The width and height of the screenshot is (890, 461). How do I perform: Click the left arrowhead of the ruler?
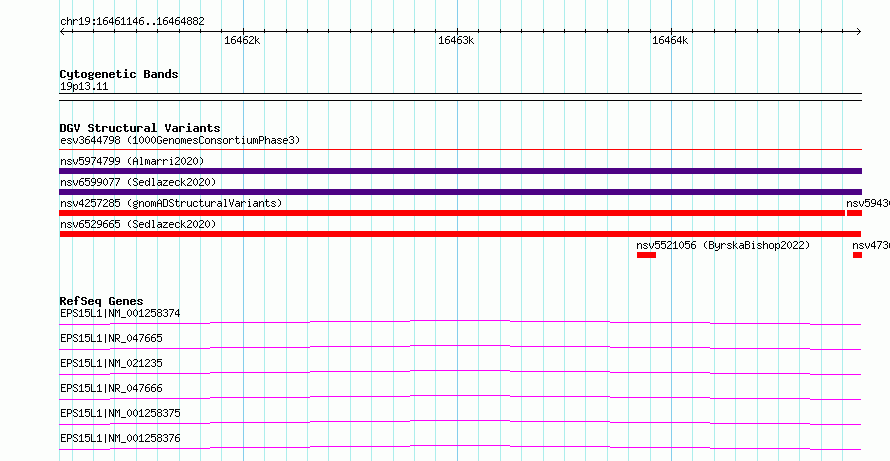click(x=62, y=32)
